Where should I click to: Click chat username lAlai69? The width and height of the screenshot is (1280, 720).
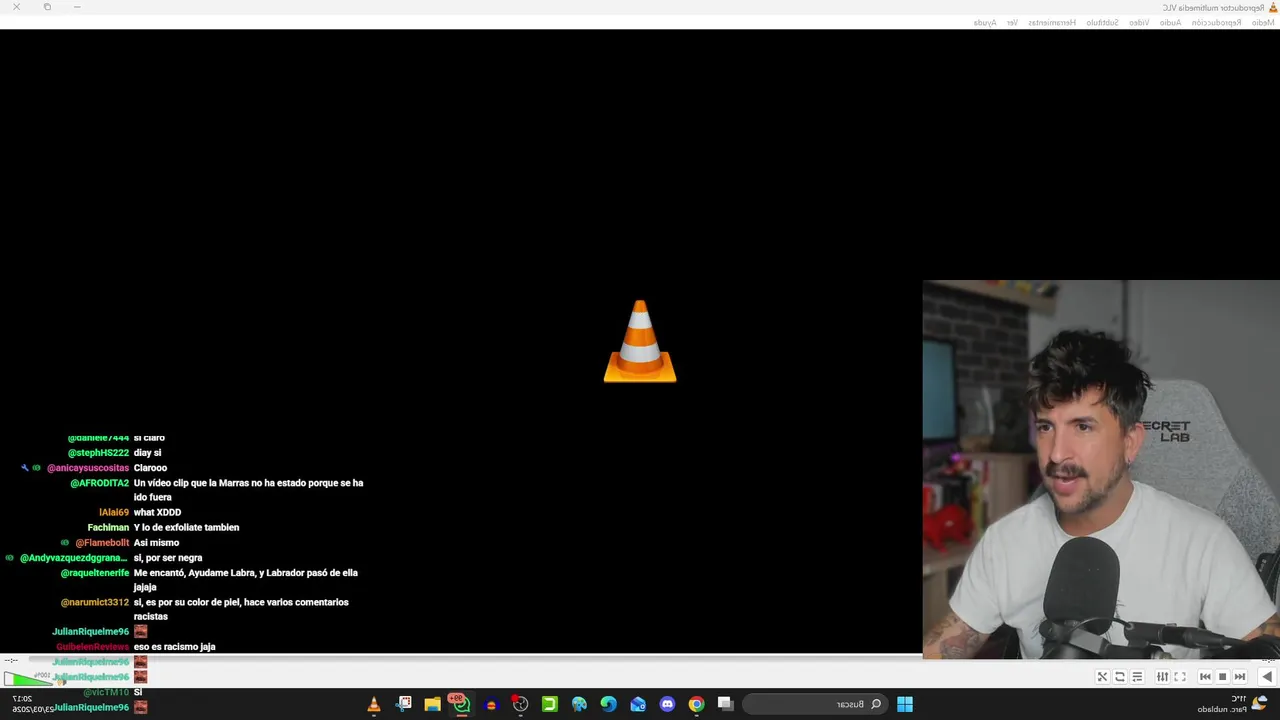[114, 513]
